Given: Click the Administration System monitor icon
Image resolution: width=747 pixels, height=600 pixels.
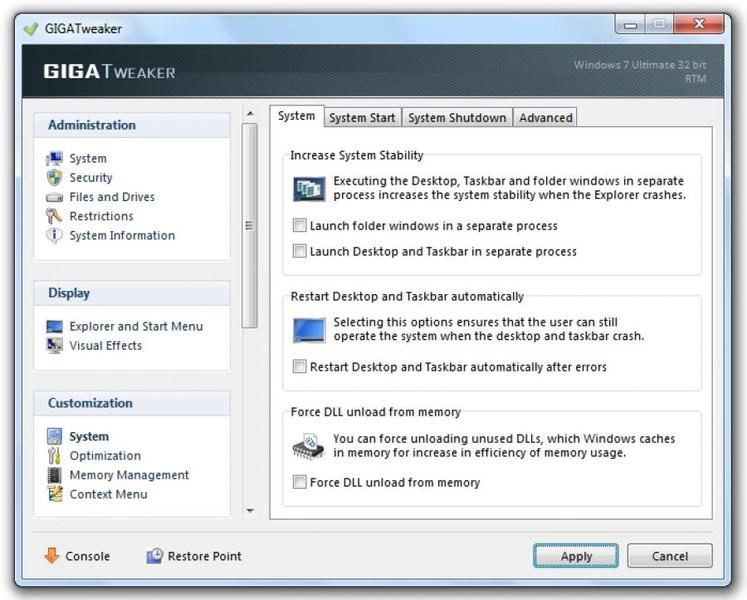Looking at the screenshot, I should (x=54, y=158).
